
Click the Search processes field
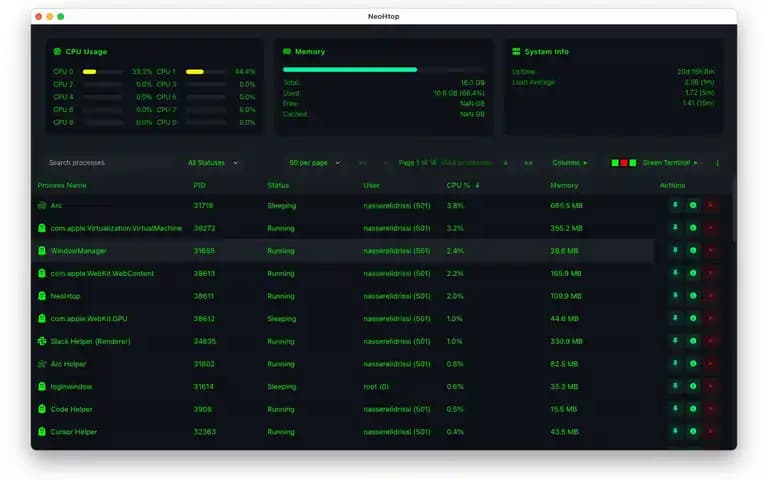110,163
